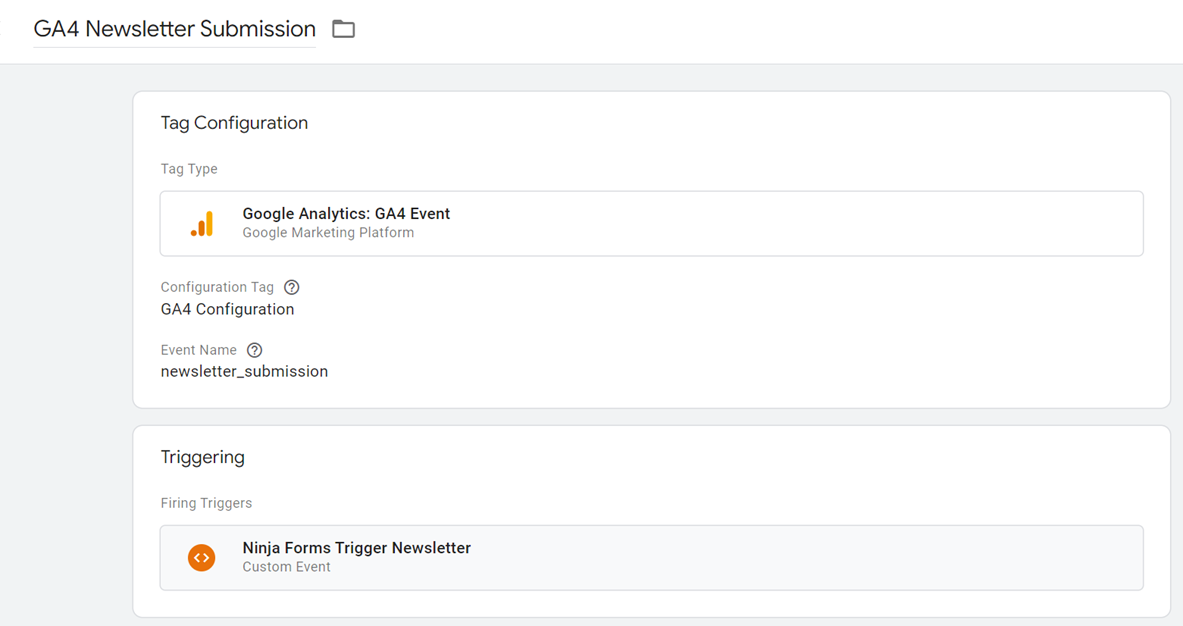The image size is (1183, 626).
Task: Click the Google Analytics bar chart icon
Action: (202, 224)
